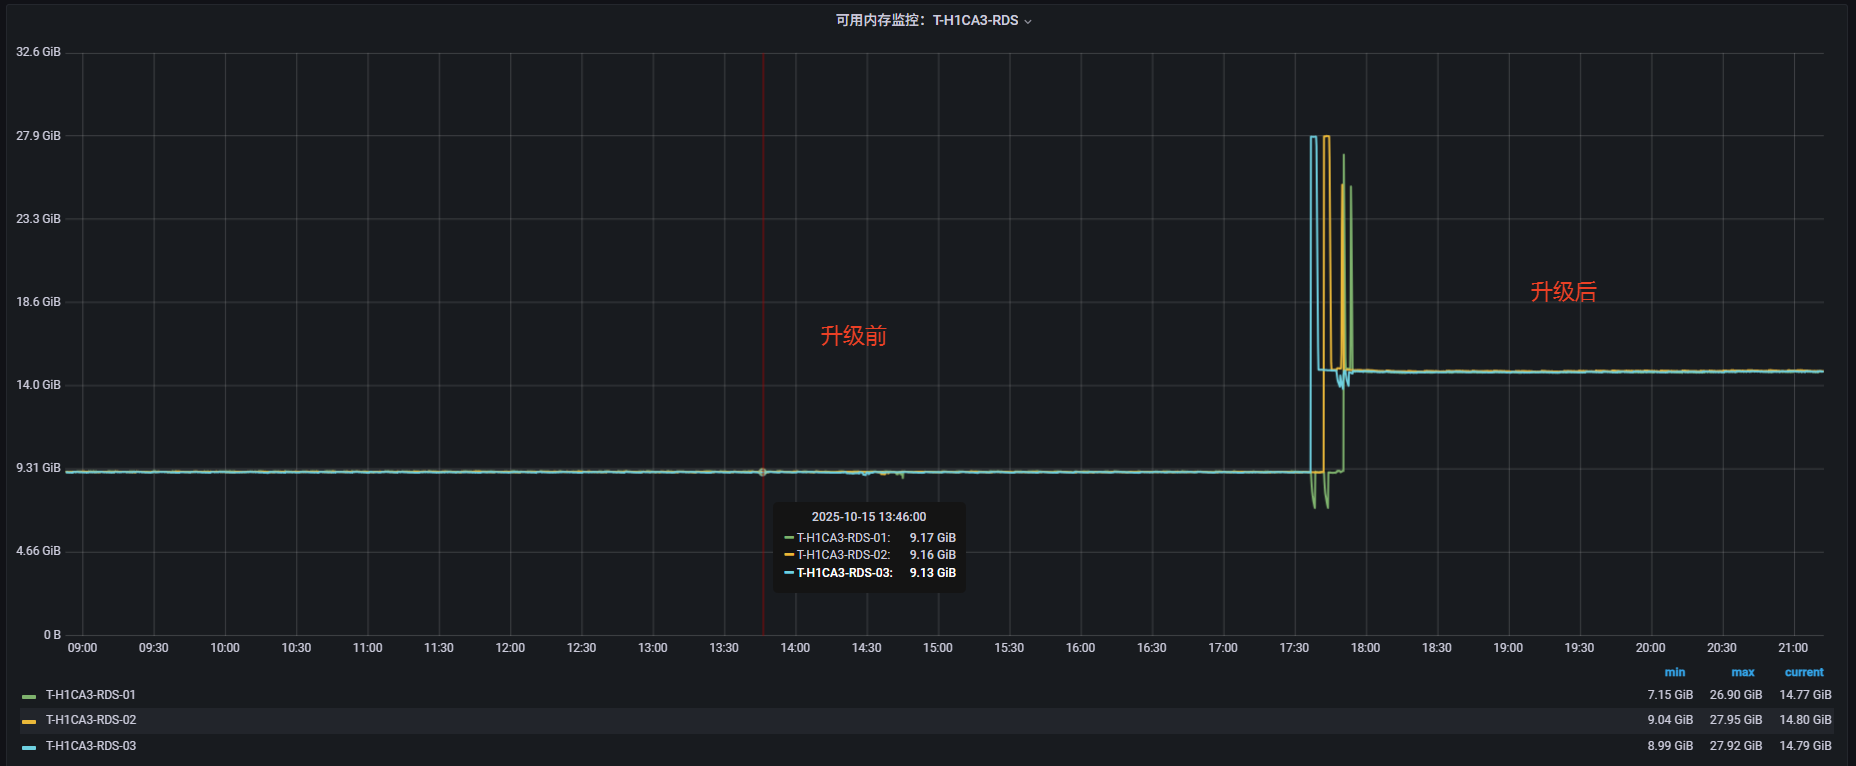Toggle T-H1CA3-RDS-01 series in legend

[x=91, y=695]
